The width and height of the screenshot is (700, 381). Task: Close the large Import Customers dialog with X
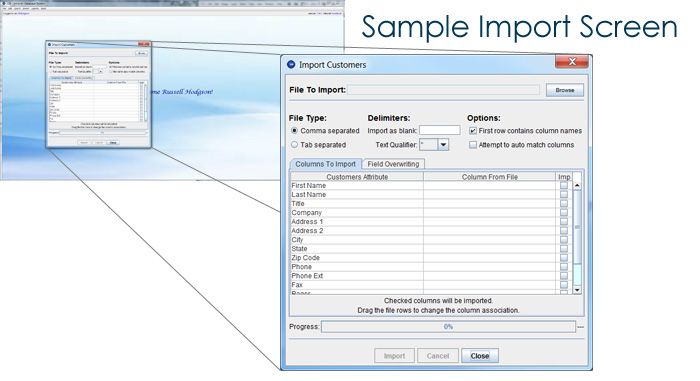(x=572, y=62)
